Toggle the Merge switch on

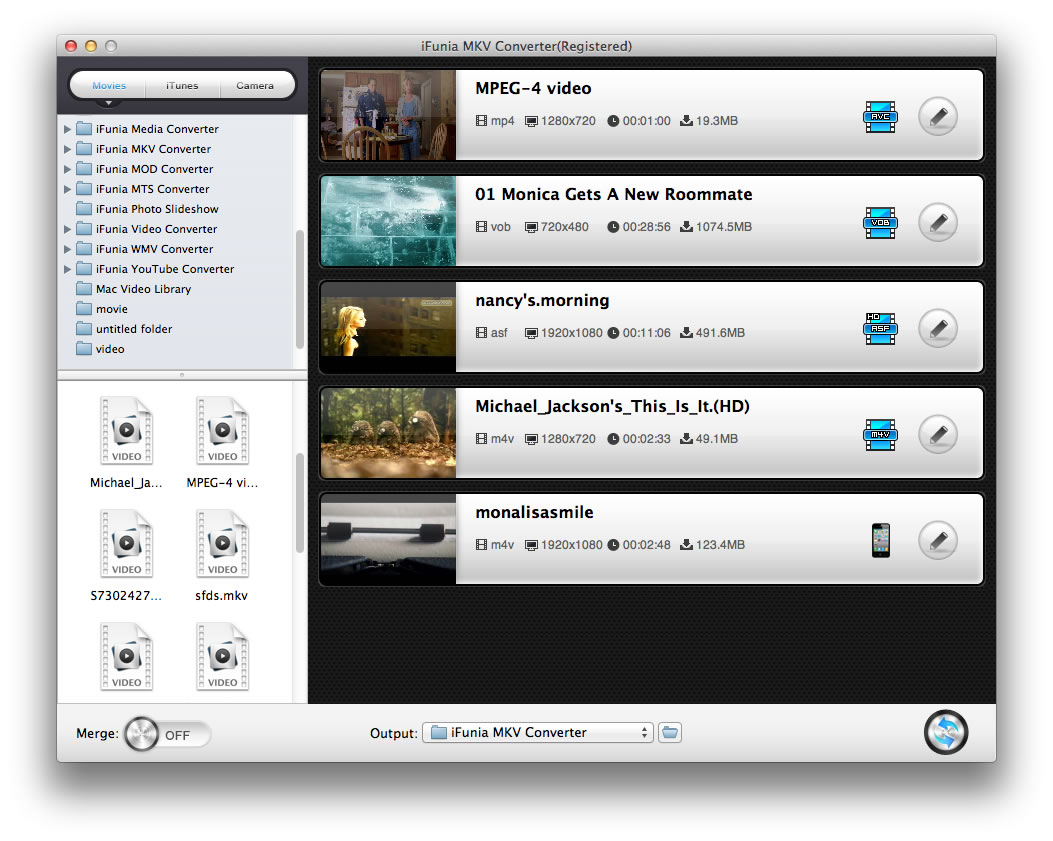click(x=168, y=734)
